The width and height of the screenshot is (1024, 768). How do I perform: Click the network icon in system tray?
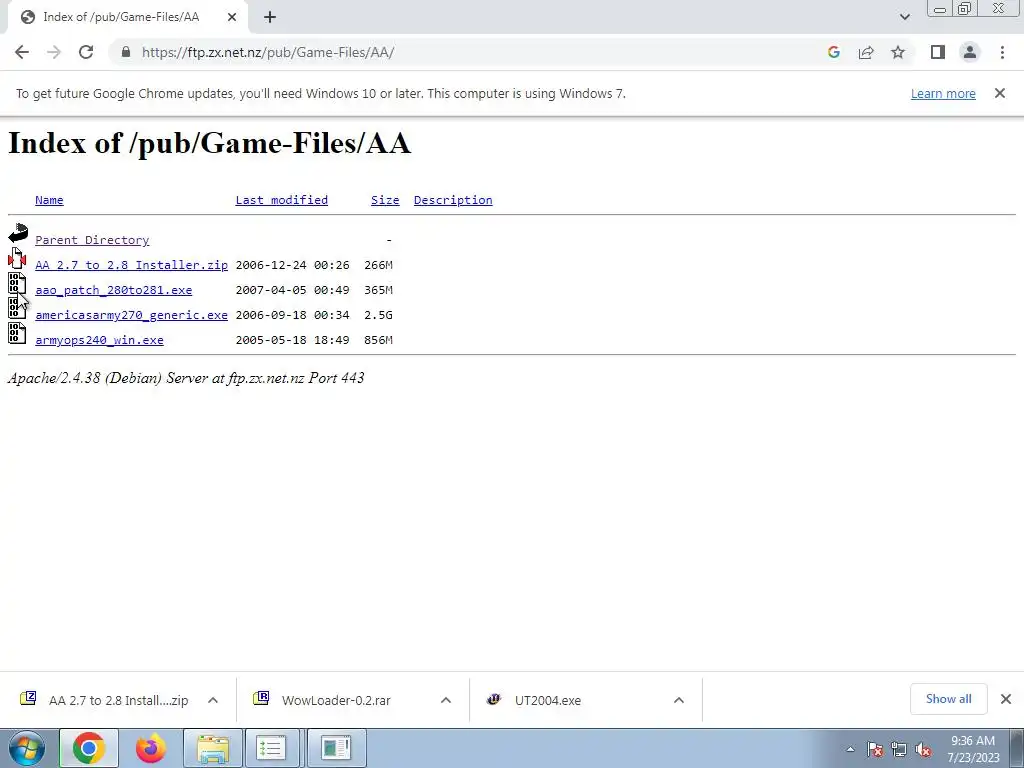899,749
